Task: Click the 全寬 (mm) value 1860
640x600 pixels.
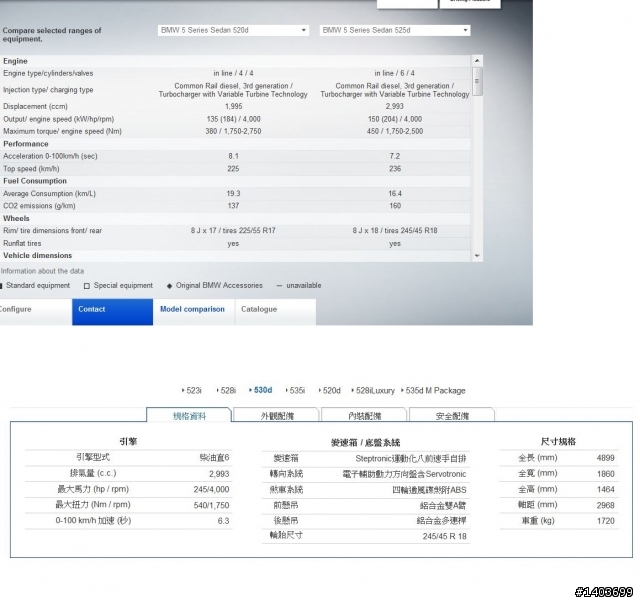Action: click(x=605, y=474)
